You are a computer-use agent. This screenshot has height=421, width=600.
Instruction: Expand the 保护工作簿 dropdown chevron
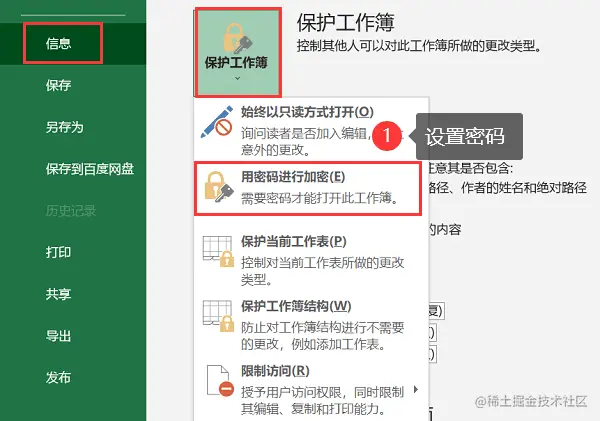click(238, 78)
